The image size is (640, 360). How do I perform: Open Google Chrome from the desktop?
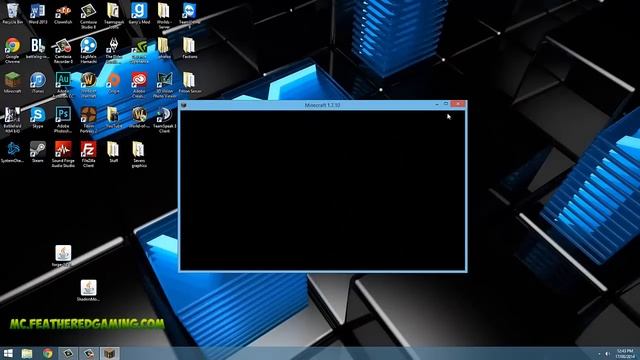(12, 51)
